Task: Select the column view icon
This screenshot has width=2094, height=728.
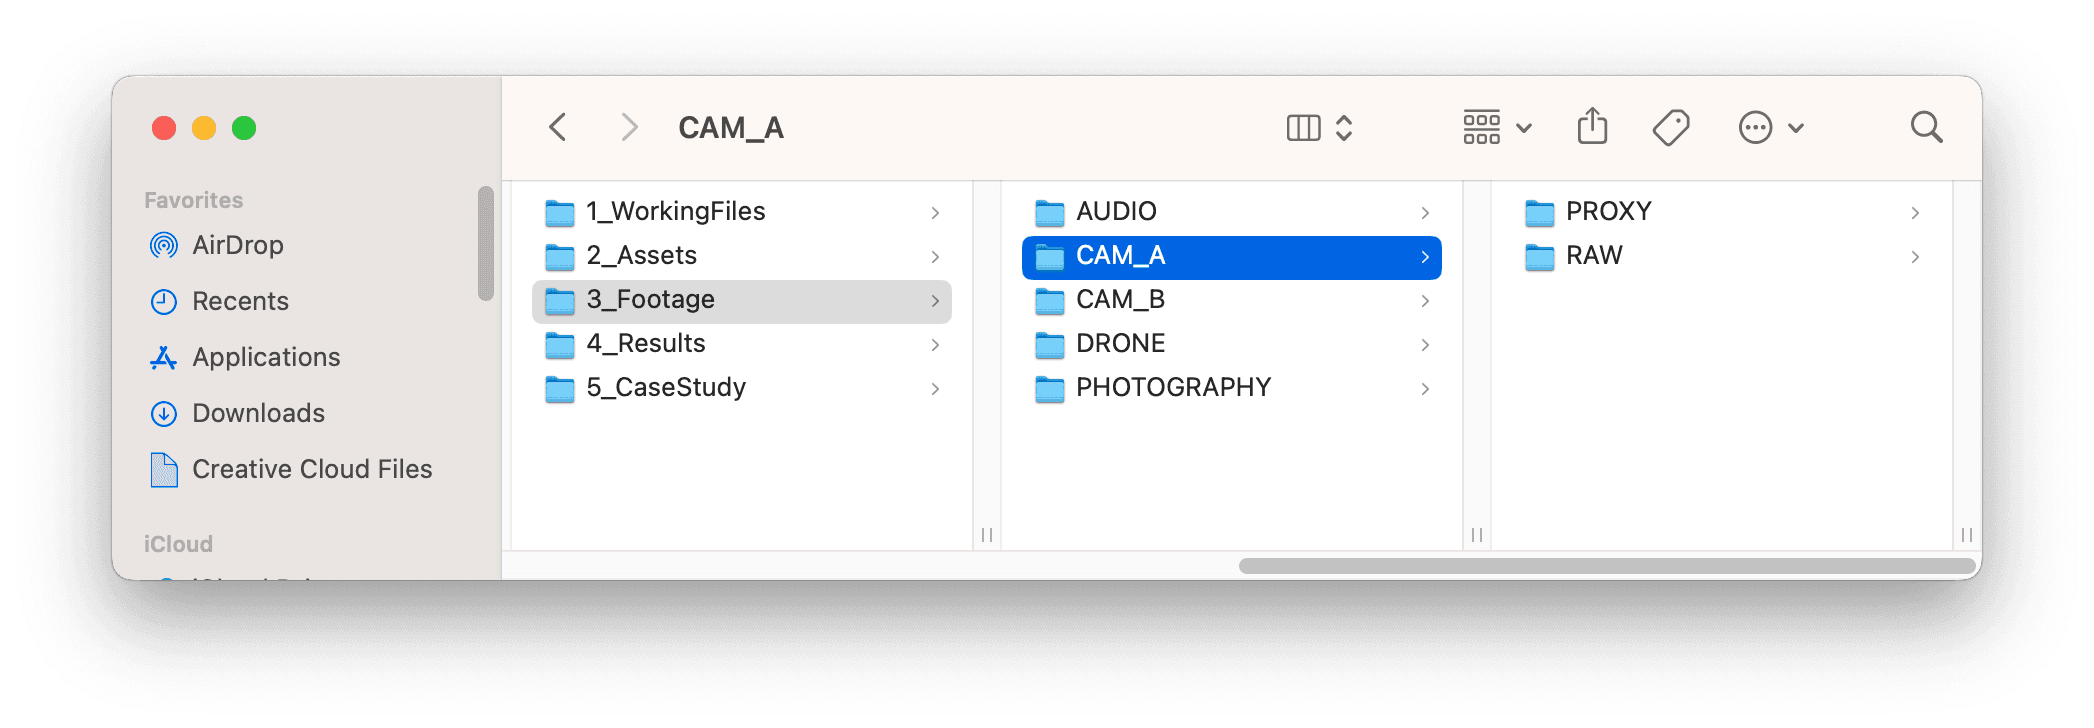Action: (x=1303, y=128)
